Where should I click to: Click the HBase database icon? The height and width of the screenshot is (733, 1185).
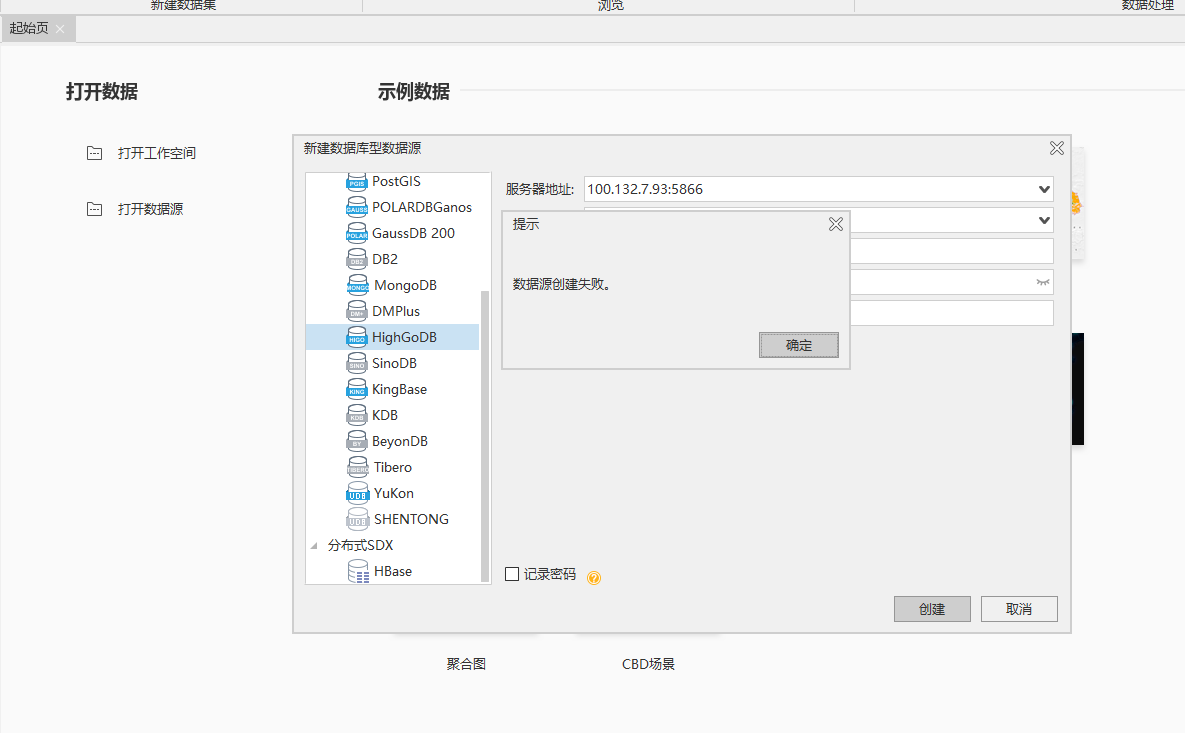click(358, 571)
